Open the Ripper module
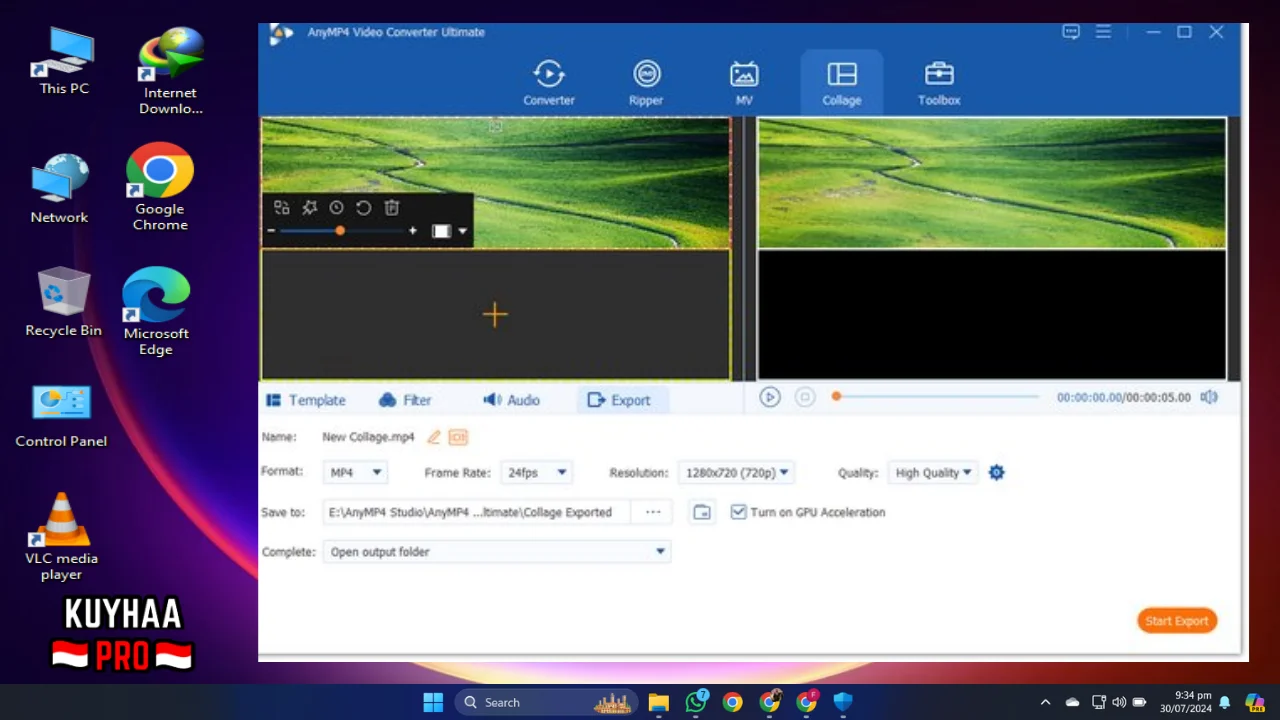Viewport: 1280px width, 720px height. click(x=646, y=83)
